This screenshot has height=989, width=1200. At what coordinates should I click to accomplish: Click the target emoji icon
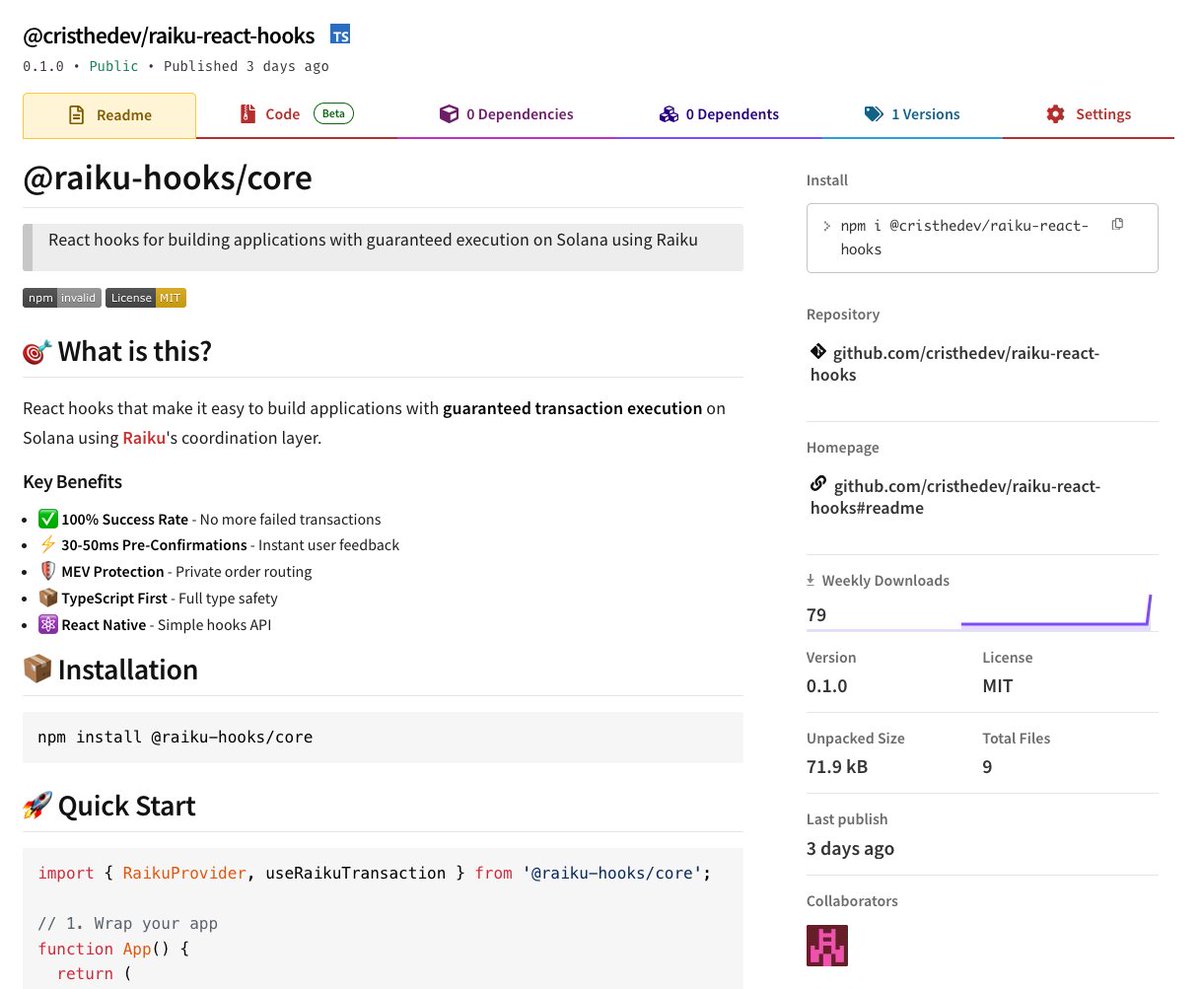37,352
